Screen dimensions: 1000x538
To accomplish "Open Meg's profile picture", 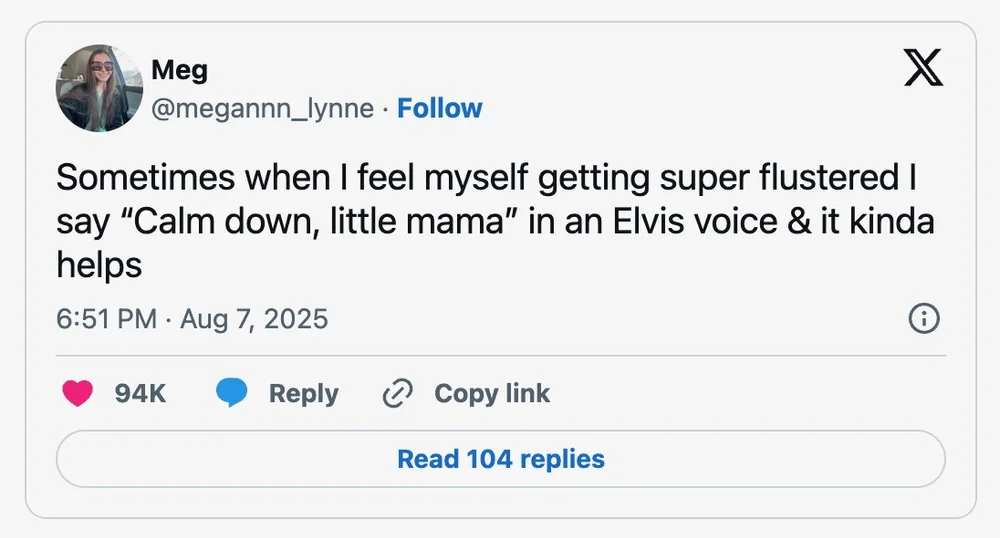I will pyautogui.click(x=99, y=88).
